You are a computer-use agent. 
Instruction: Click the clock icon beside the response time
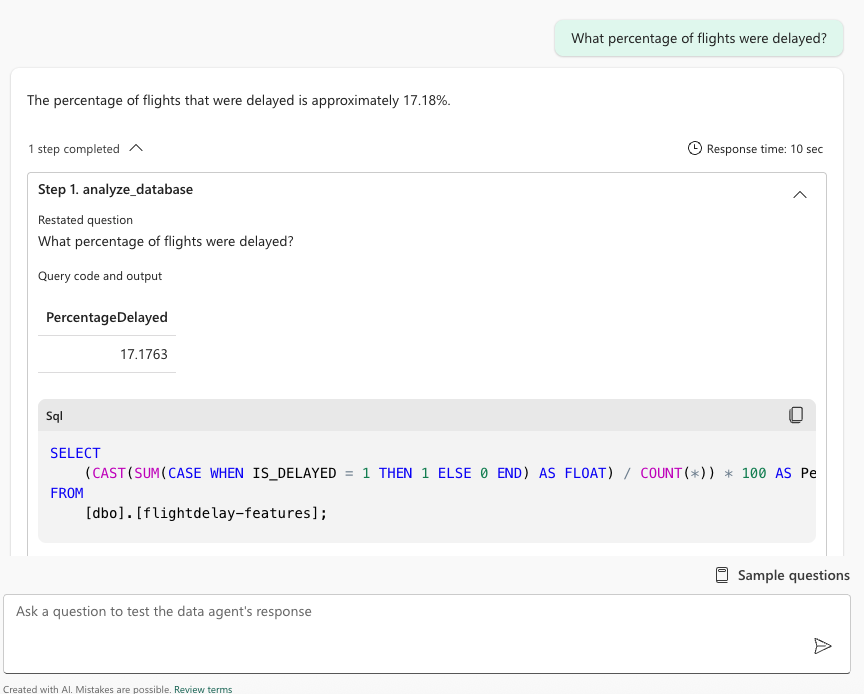(694, 148)
